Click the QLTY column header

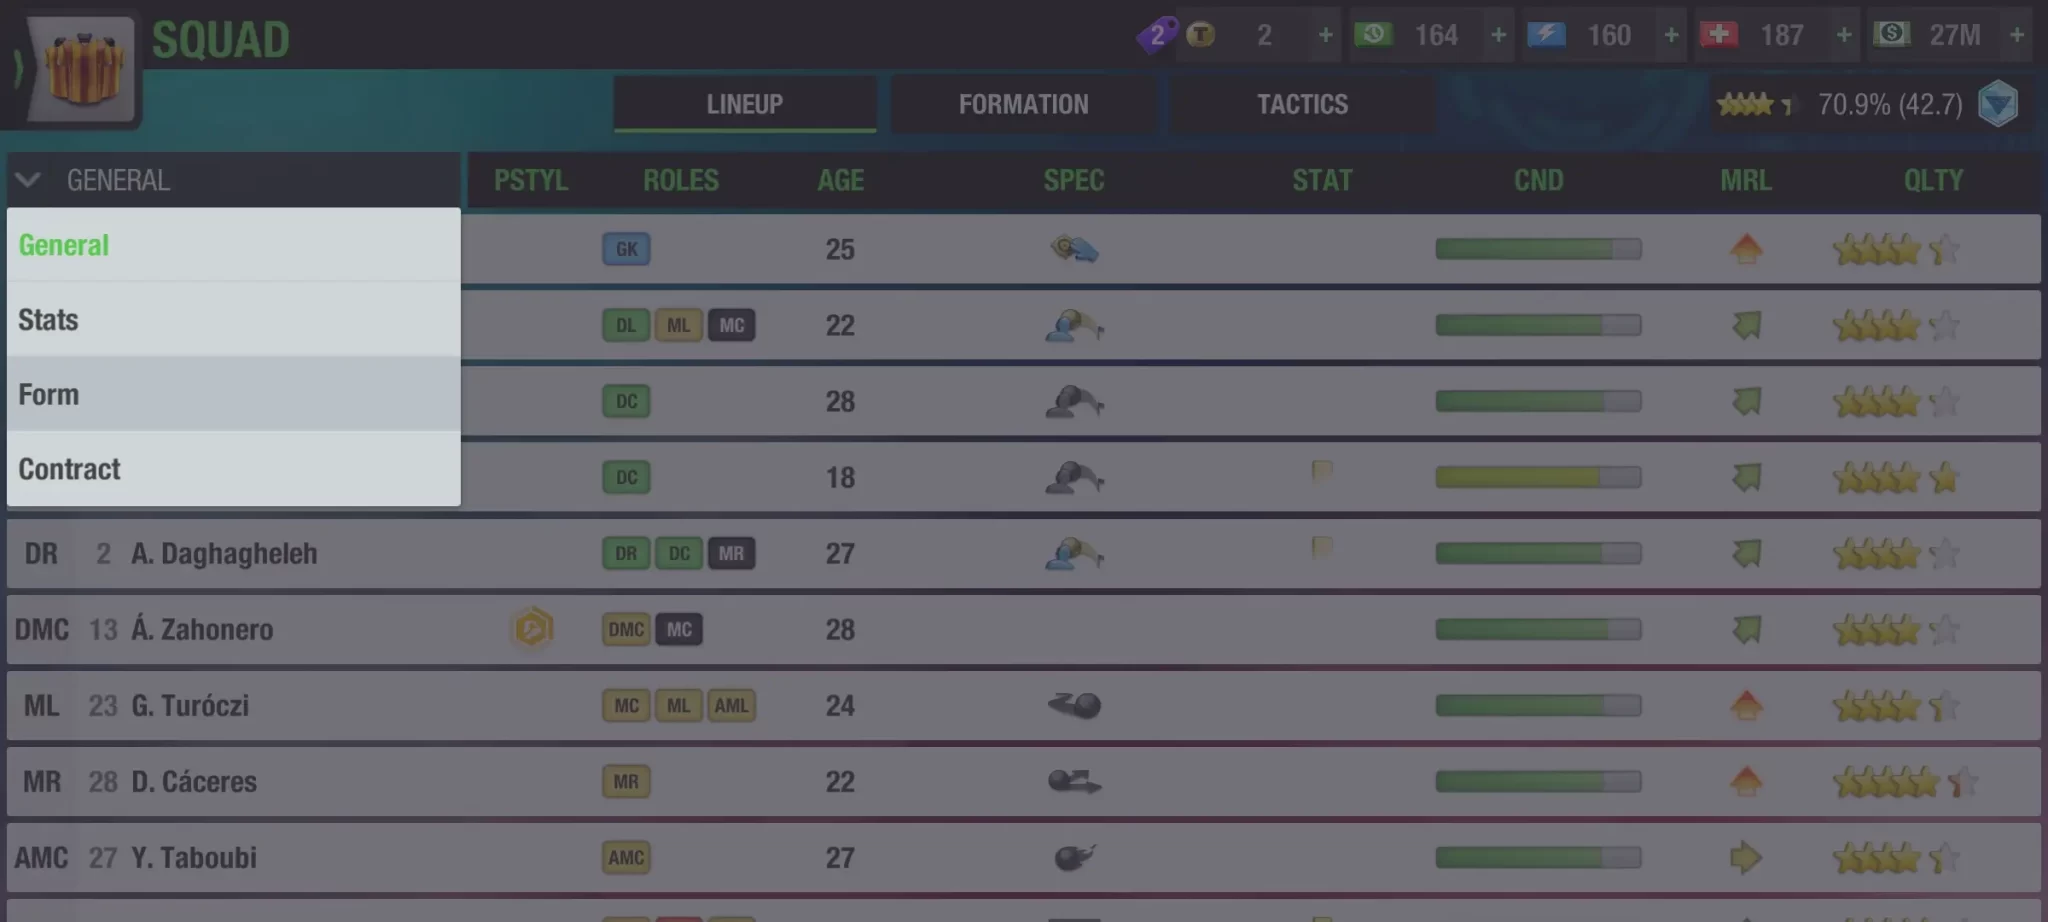(x=1933, y=180)
